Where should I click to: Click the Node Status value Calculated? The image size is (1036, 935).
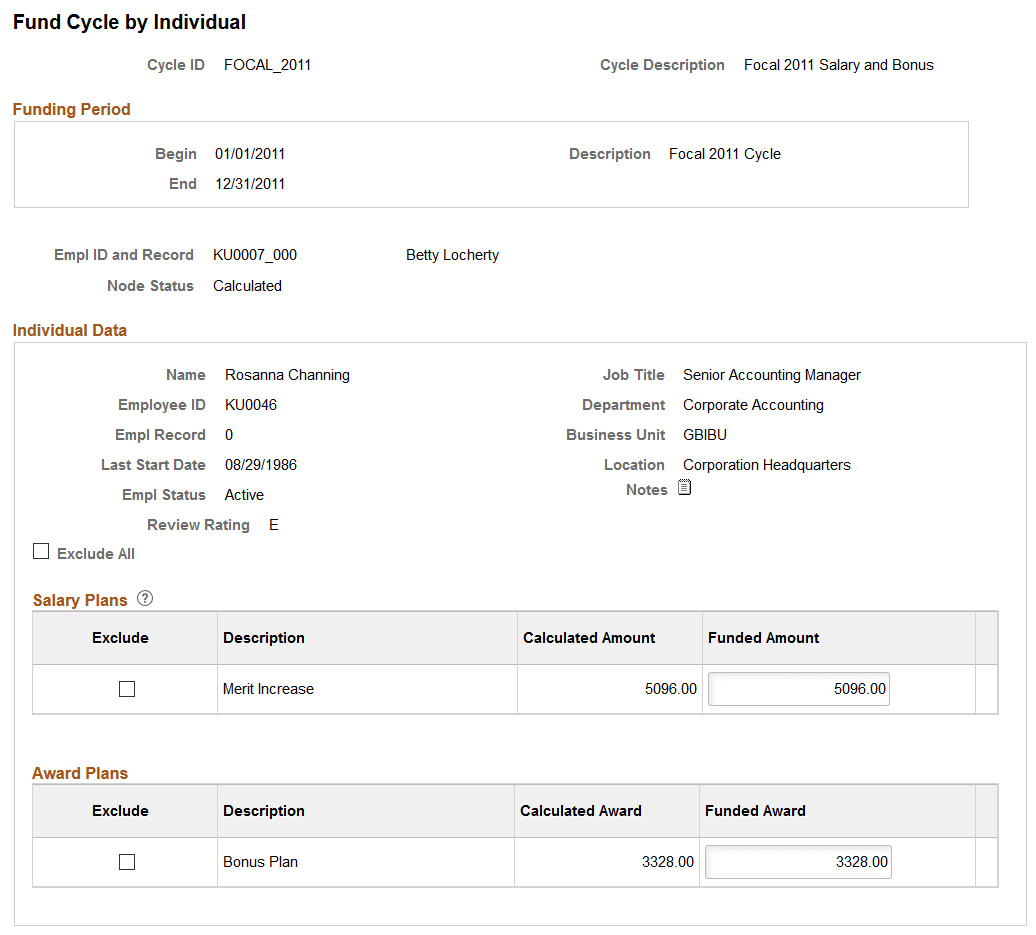point(246,285)
